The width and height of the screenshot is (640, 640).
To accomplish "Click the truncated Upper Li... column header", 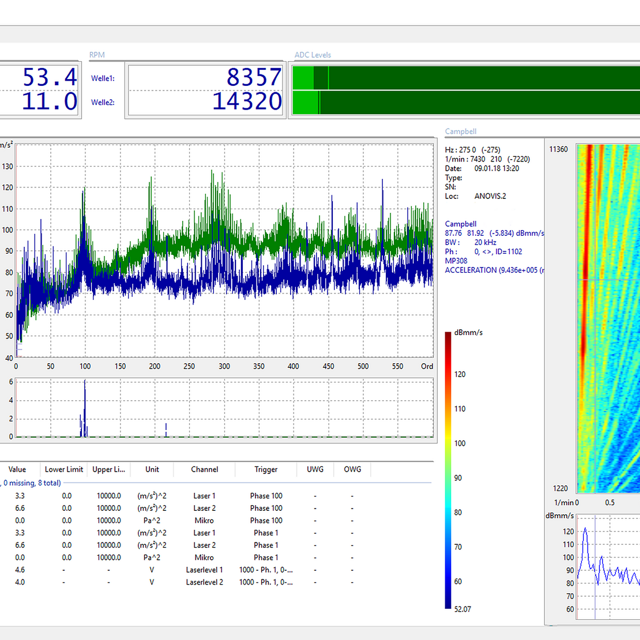I will [109, 469].
